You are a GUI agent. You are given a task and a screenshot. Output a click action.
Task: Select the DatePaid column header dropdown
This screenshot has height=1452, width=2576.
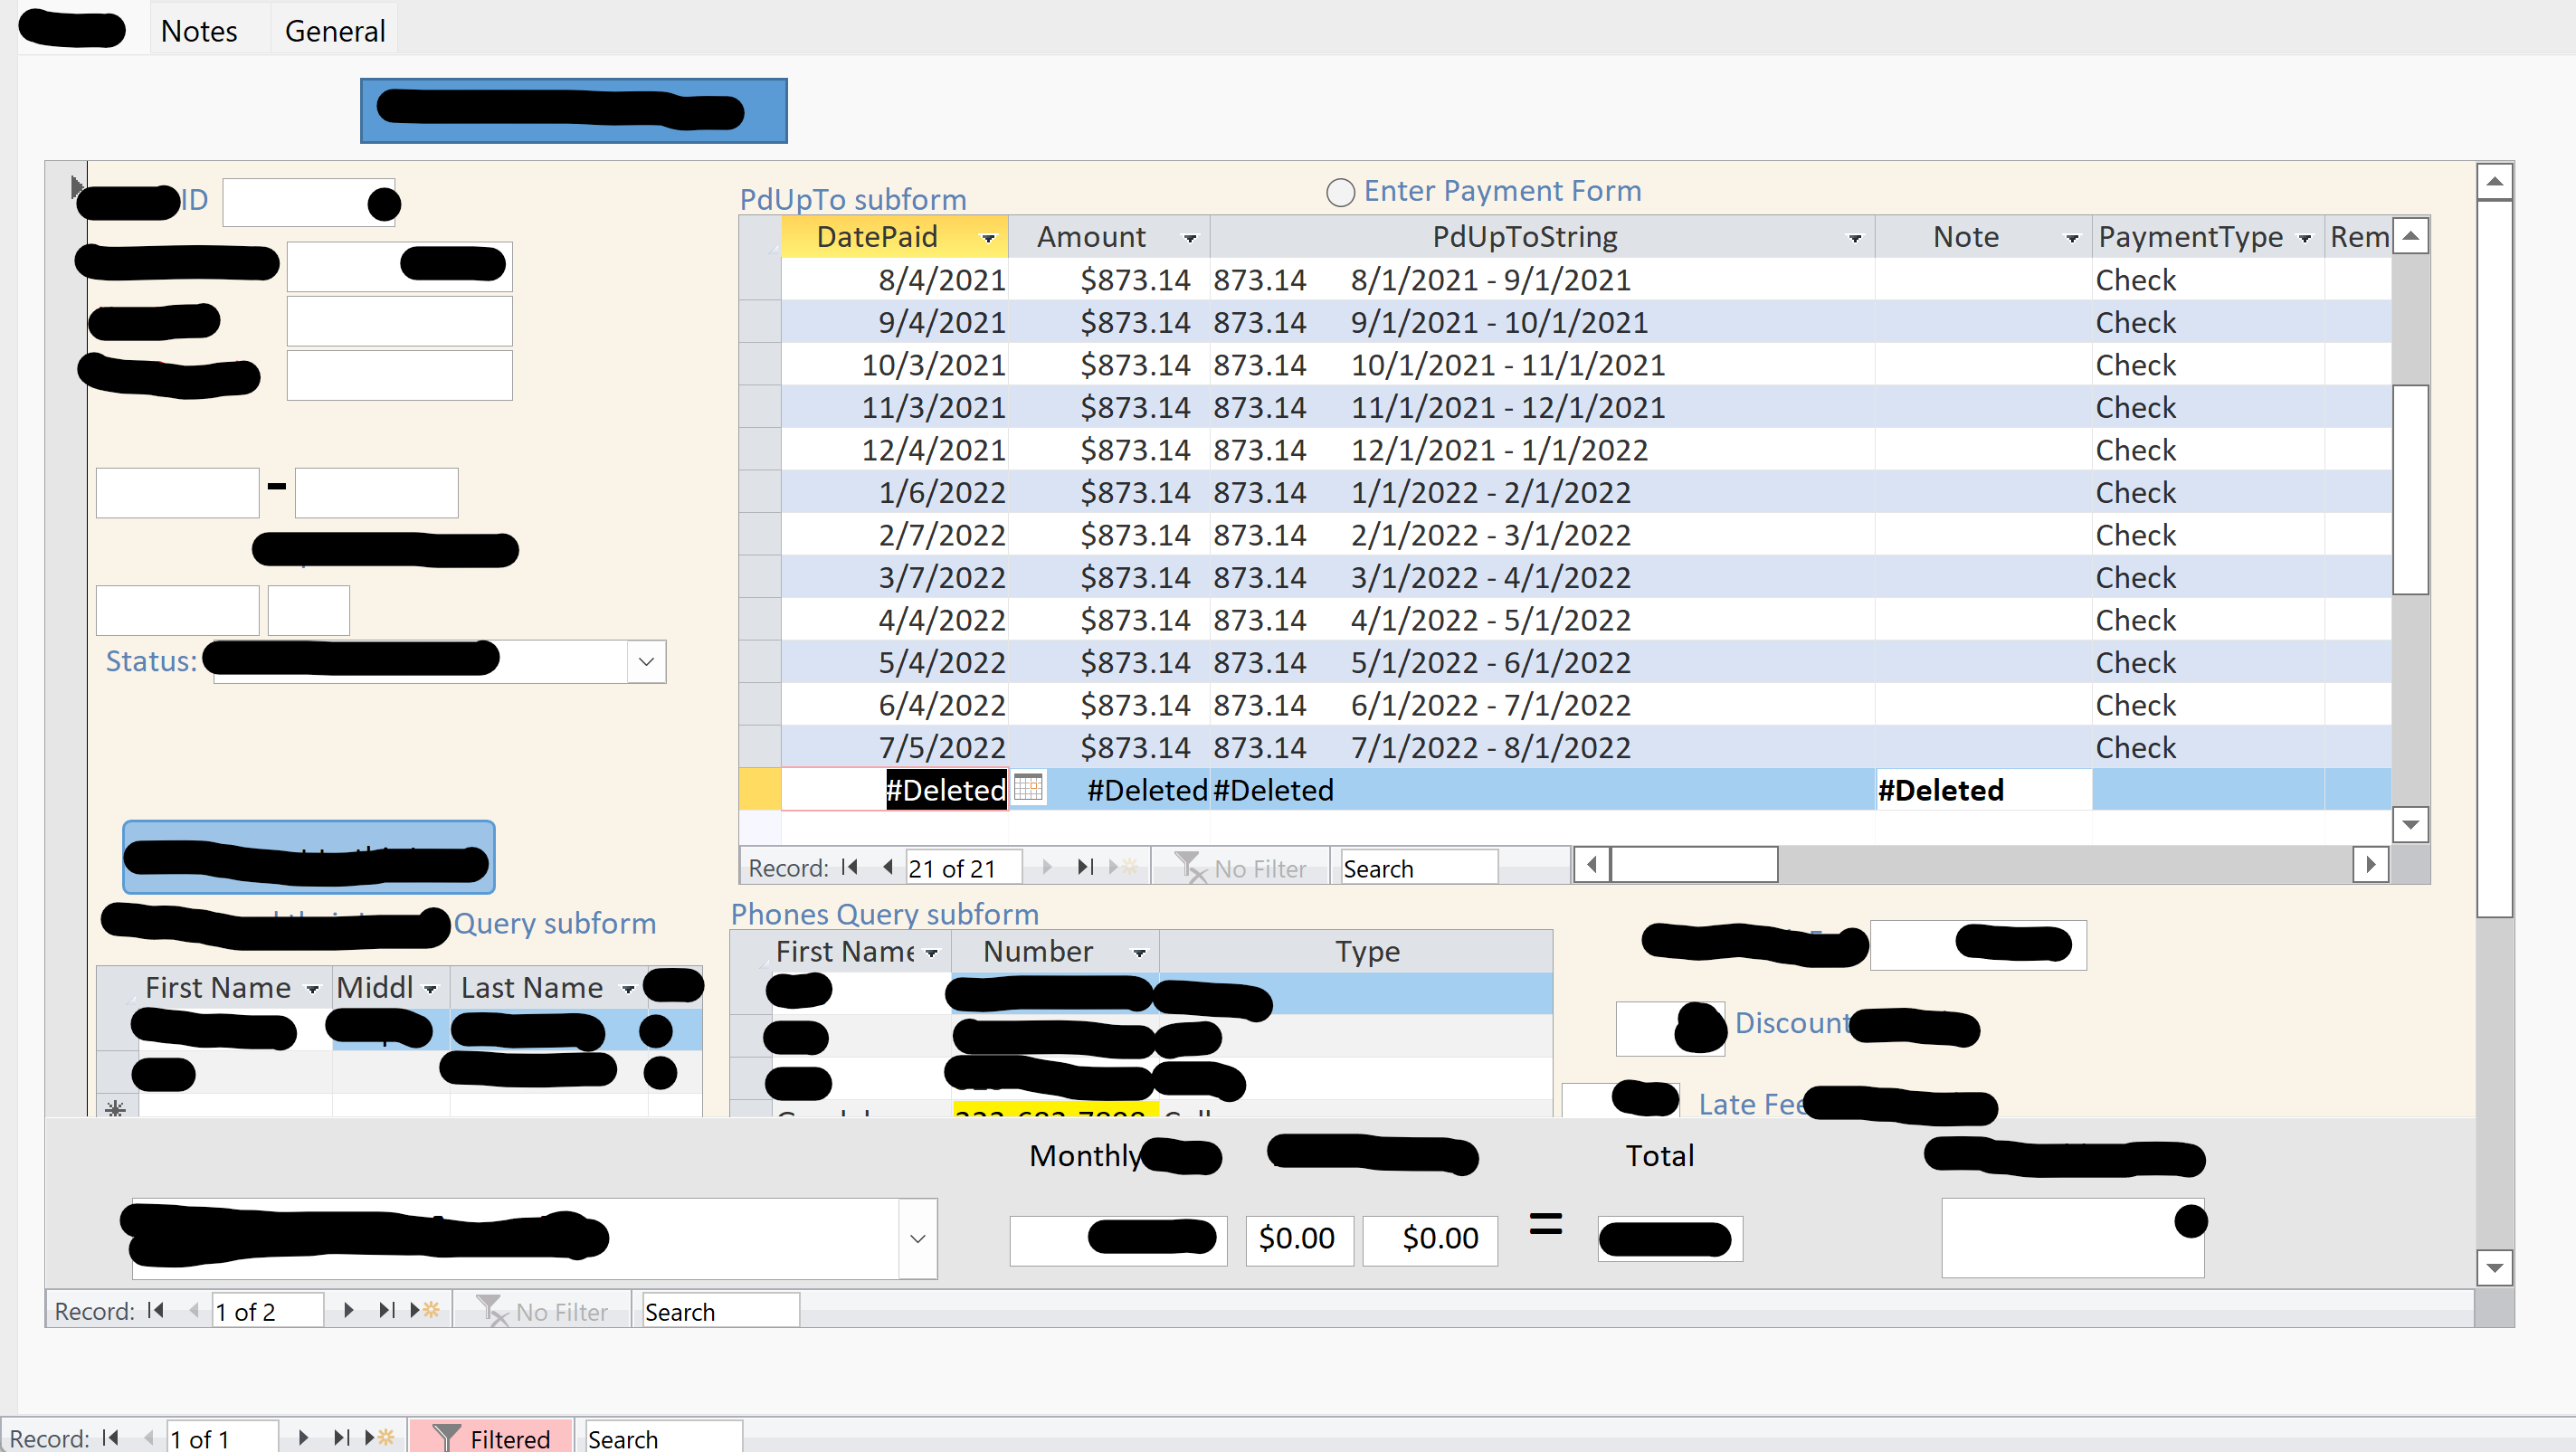pos(984,235)
